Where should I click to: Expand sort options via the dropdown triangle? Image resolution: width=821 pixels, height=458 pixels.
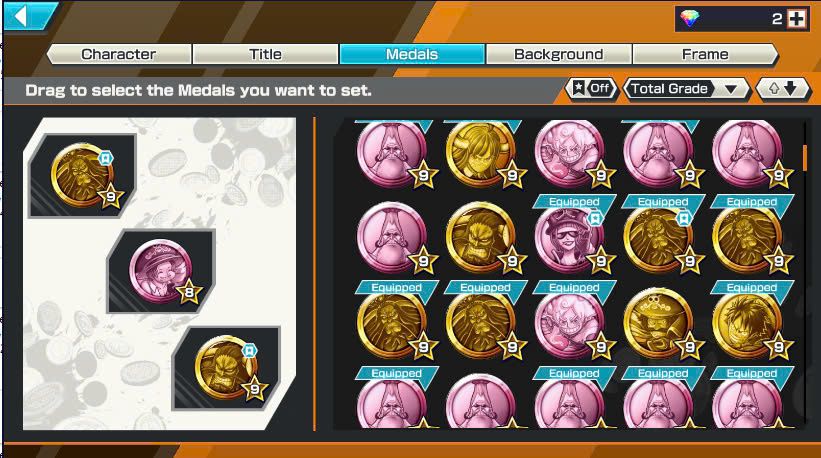point(731,90)
